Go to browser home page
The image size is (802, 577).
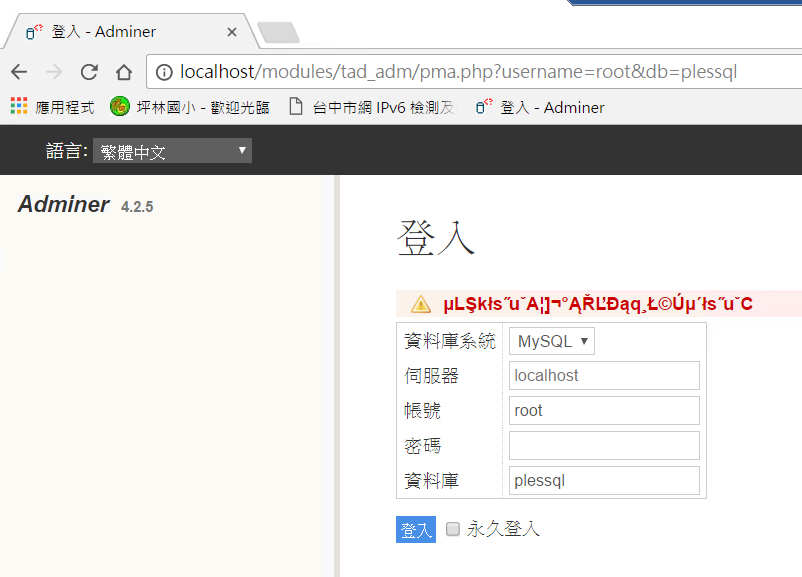[124, 72]
